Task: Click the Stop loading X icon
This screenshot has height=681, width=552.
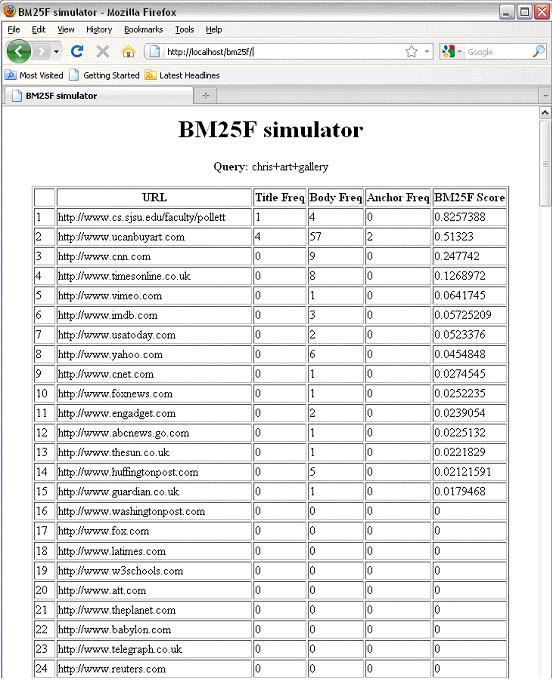Action: (103, 52)
